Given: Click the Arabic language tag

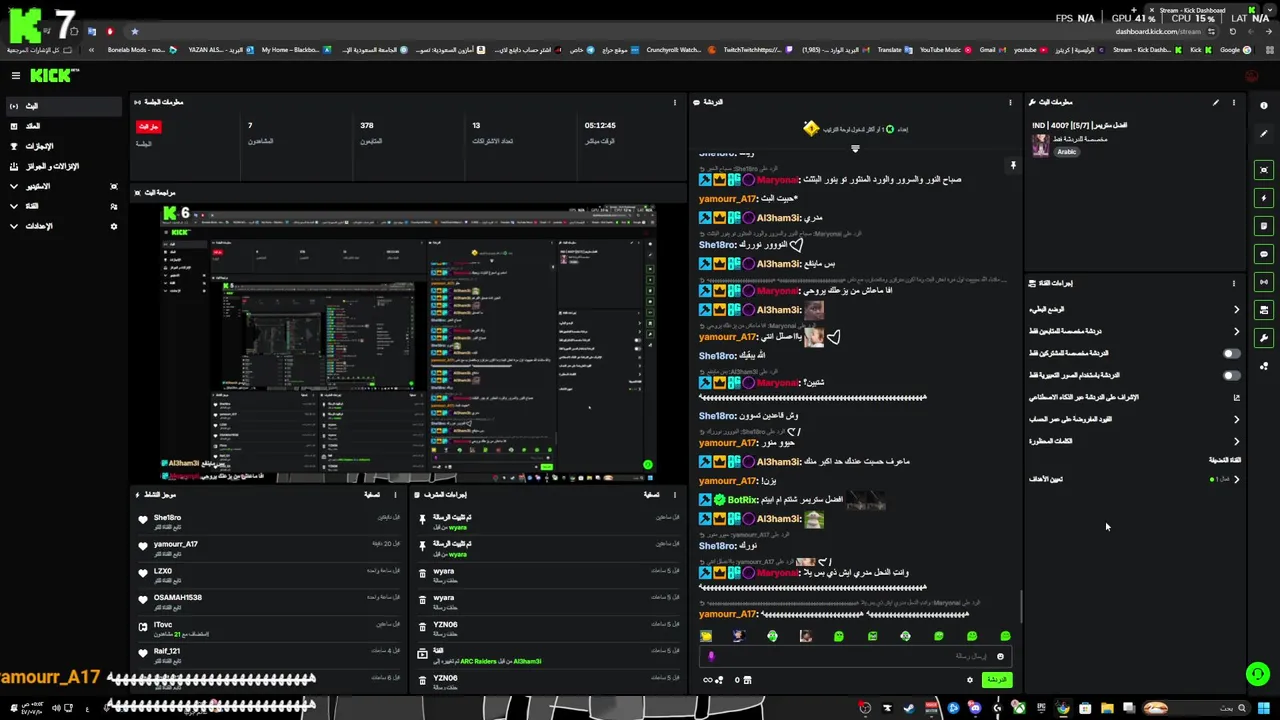Looking at the screenshot, I should coord(1067,152).
